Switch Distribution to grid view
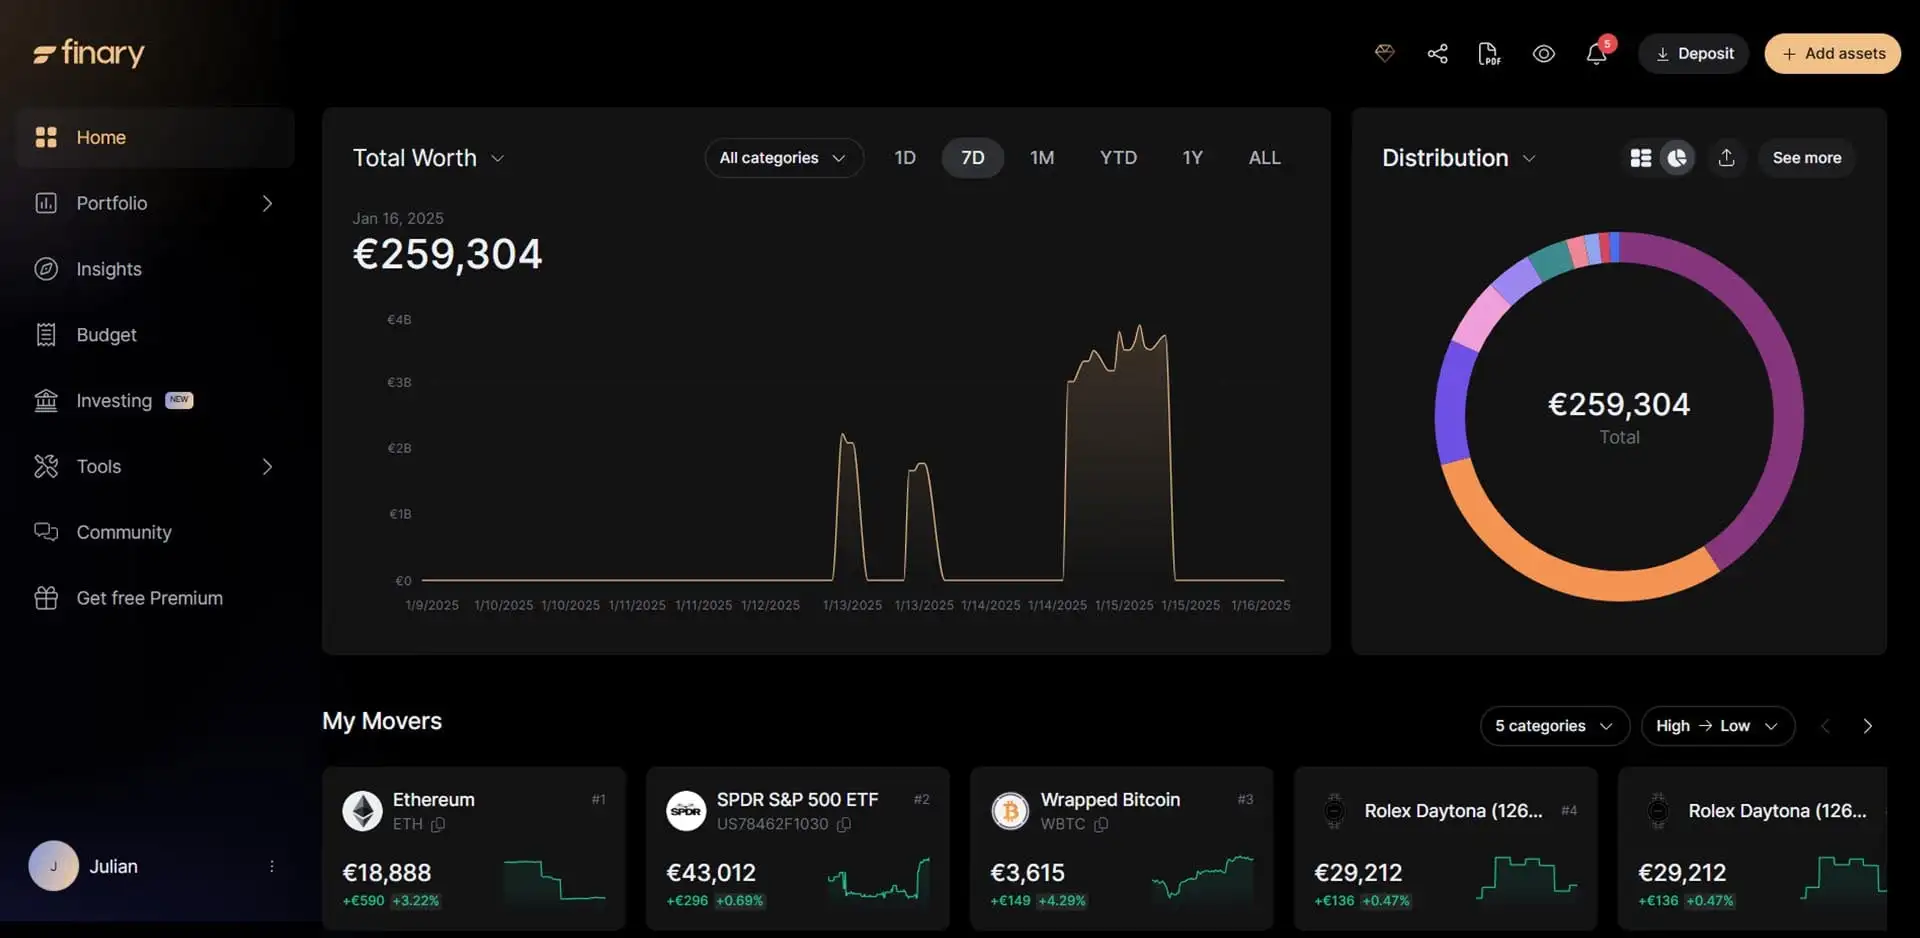This screenshot has height=938, width=1920. [1640, 158]
